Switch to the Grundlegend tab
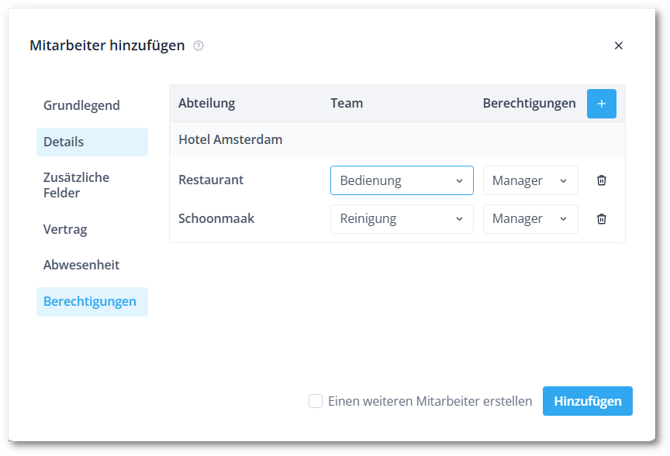The height and width of the screenshot is (456, 670). [x=82, y=106]
